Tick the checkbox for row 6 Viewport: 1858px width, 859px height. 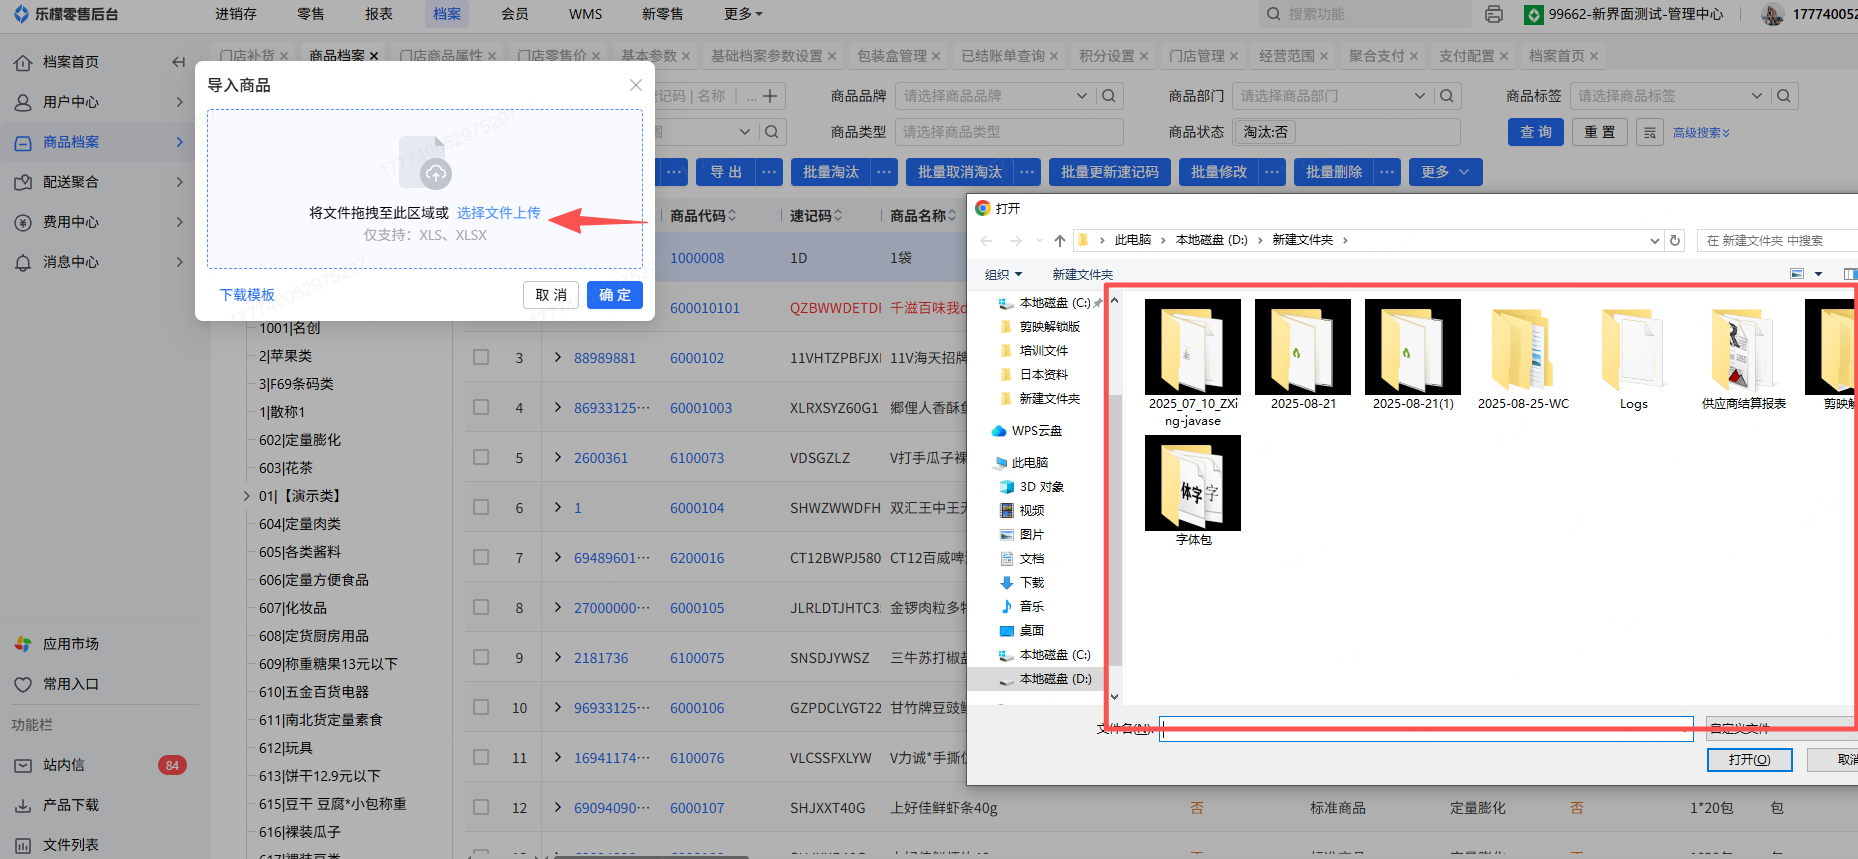pyautogui.click(x=481, y=507)
